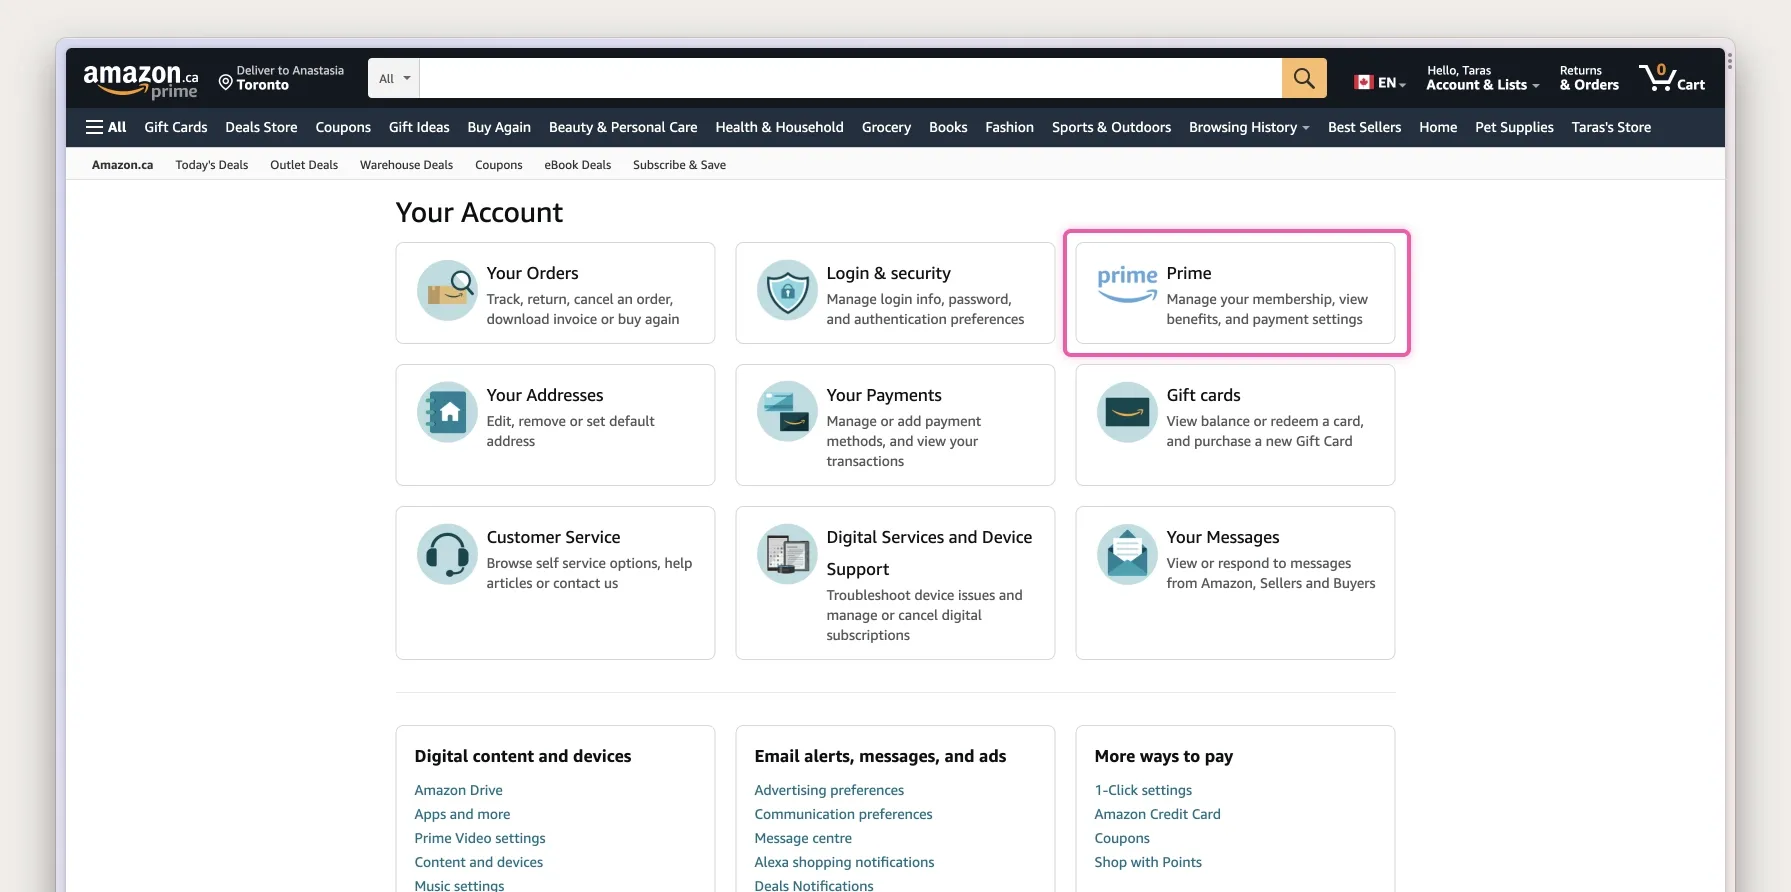Click the Your Messages envelope icon
This screenshot has height=892, width=1791.
[x=1127, y=554]
